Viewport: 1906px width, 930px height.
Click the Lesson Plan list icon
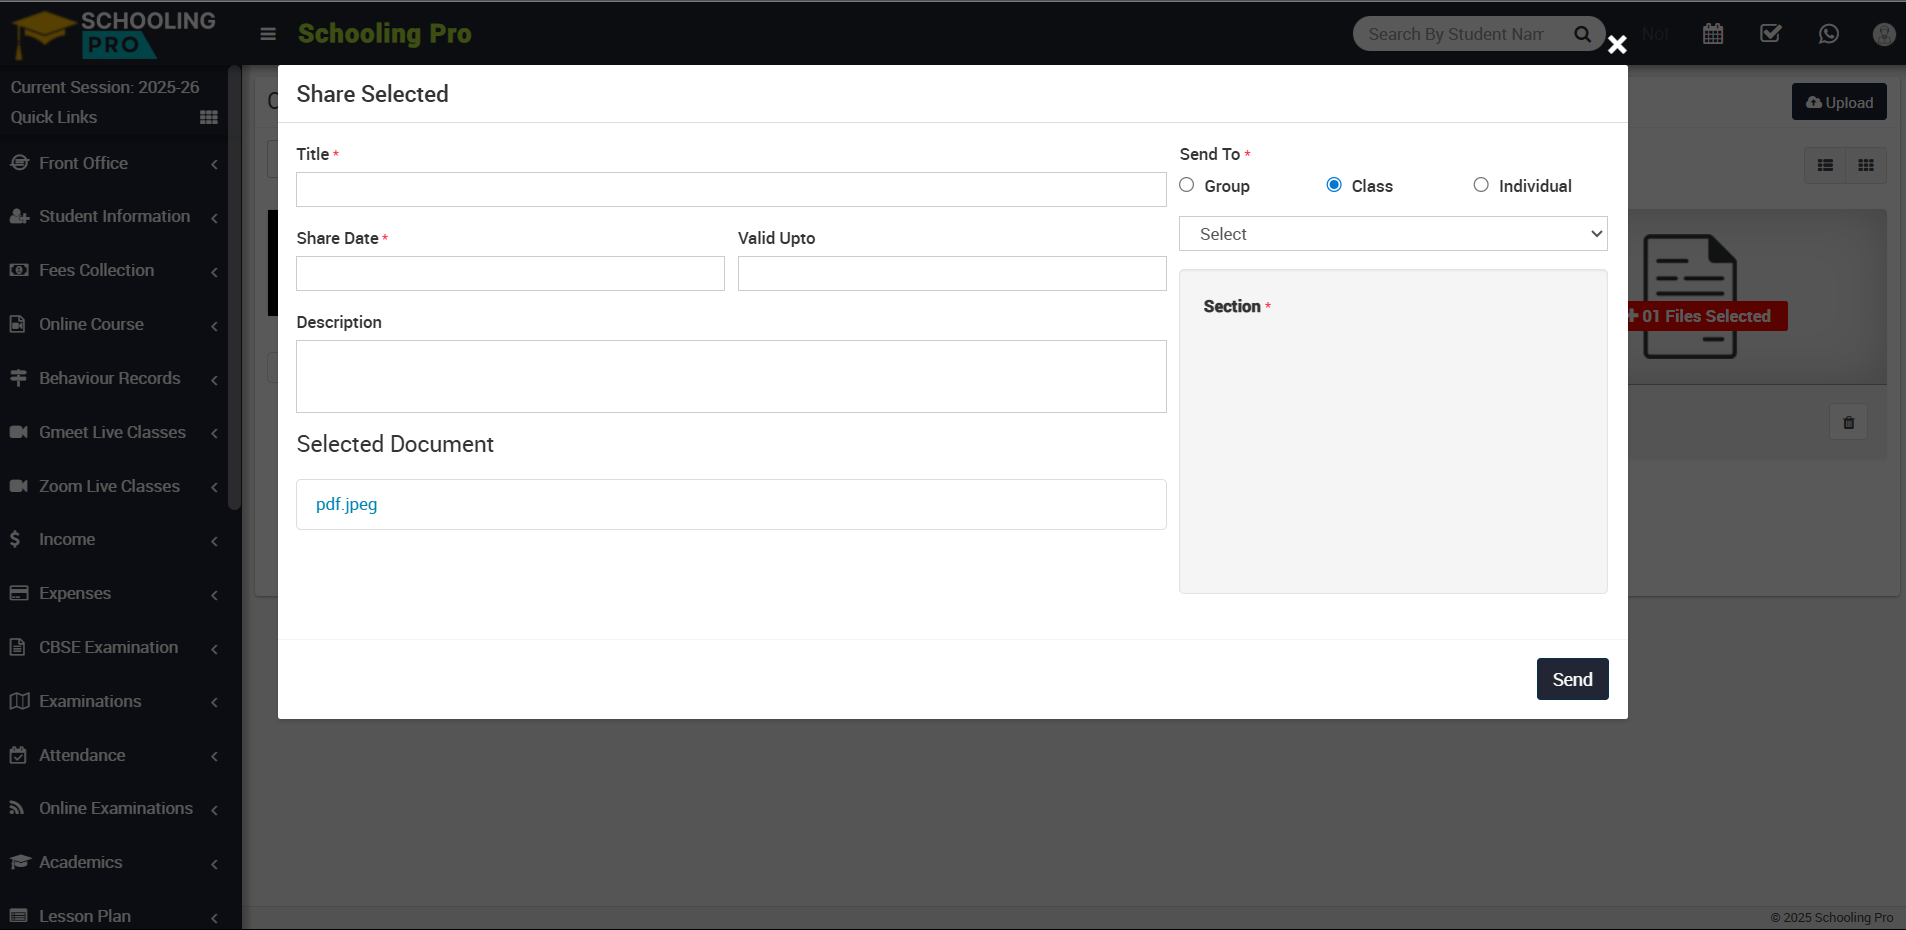click(19, 916)
